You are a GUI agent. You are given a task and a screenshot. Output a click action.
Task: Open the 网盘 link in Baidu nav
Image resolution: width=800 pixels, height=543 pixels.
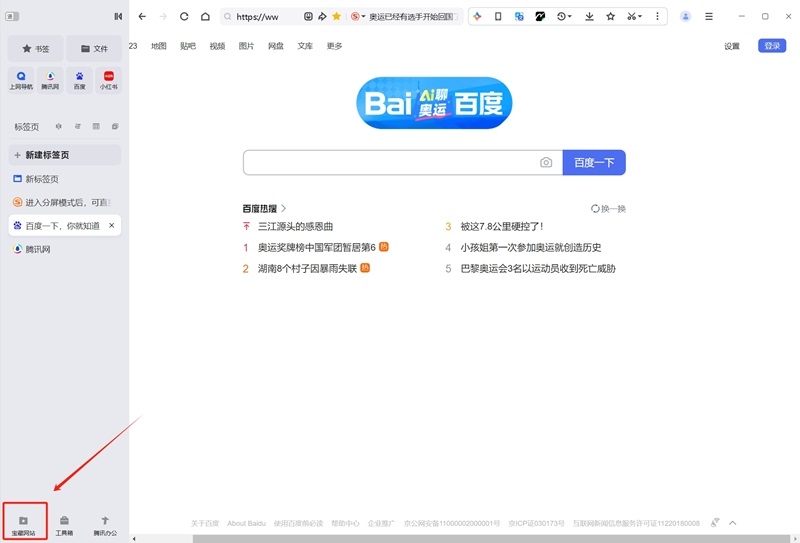pyautogui.click(x=276, y=46)
